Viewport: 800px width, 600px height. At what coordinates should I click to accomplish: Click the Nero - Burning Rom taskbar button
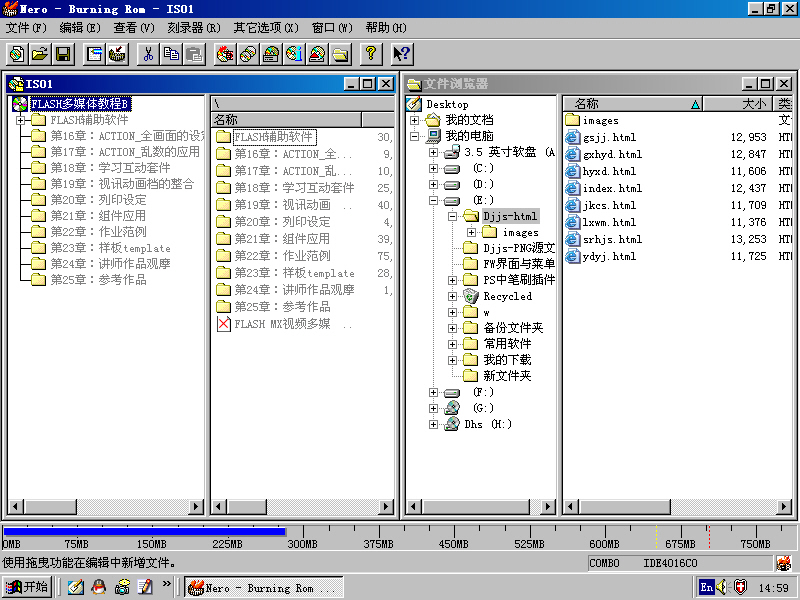tap(264, 588)
